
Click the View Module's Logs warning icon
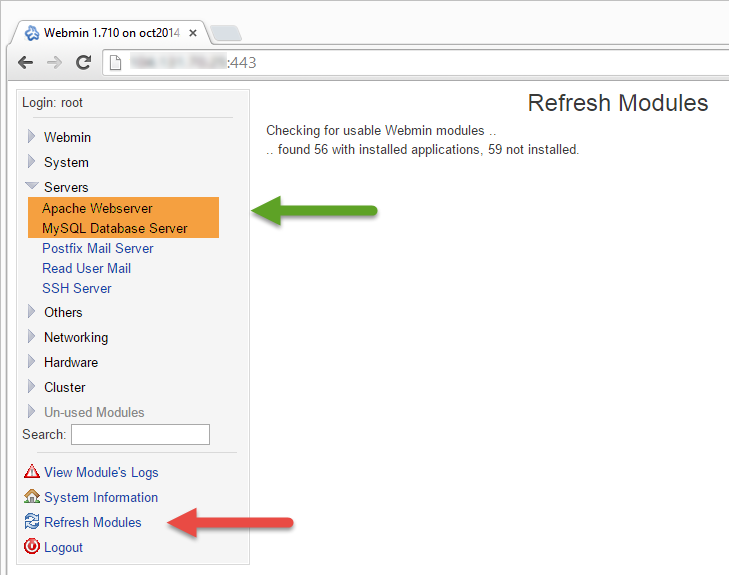coord(32,471)
